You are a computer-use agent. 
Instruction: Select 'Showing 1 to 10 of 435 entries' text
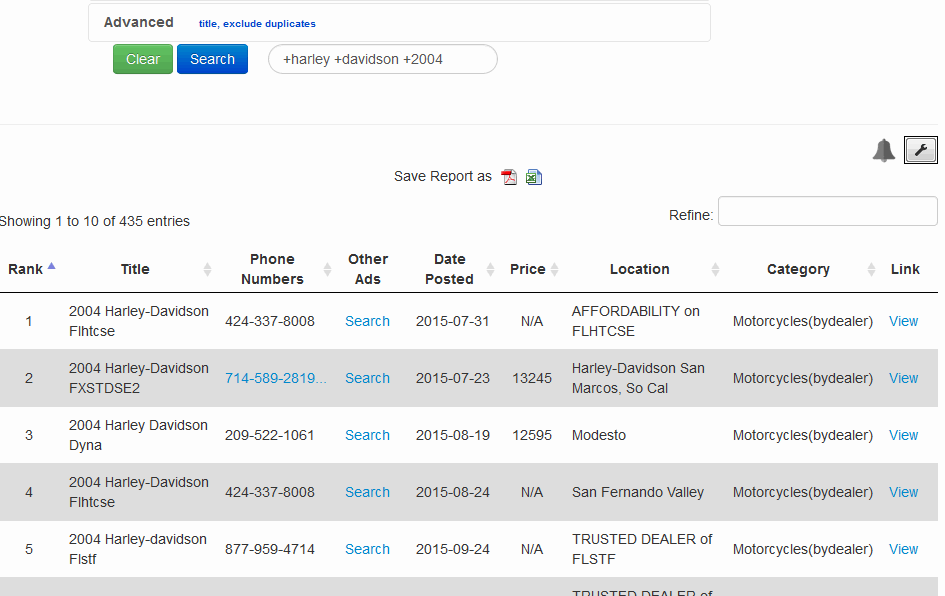pyautogui.click(x=94, y=221)
